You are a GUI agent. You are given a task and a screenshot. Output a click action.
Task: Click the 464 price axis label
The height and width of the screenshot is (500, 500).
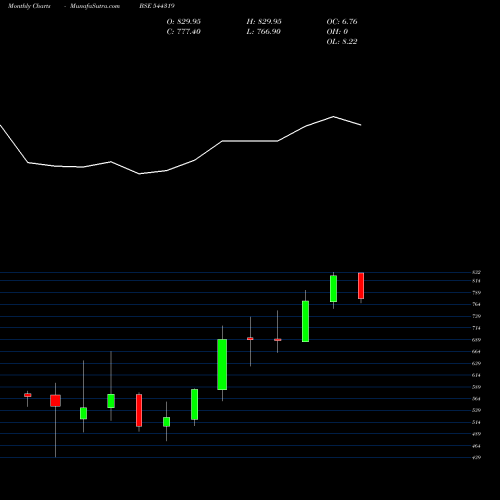click(x=476, y=446)
